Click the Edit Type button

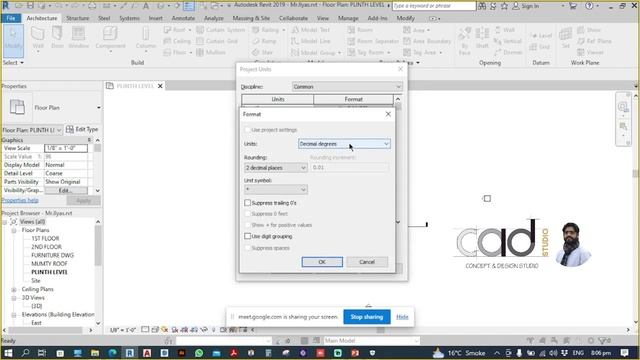click(82, 129)
